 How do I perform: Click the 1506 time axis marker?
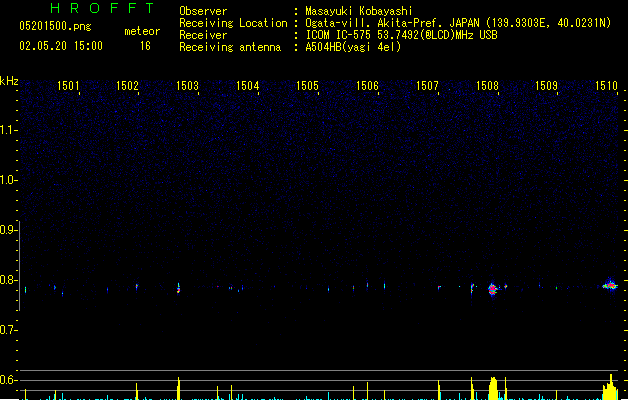(367, 86)
